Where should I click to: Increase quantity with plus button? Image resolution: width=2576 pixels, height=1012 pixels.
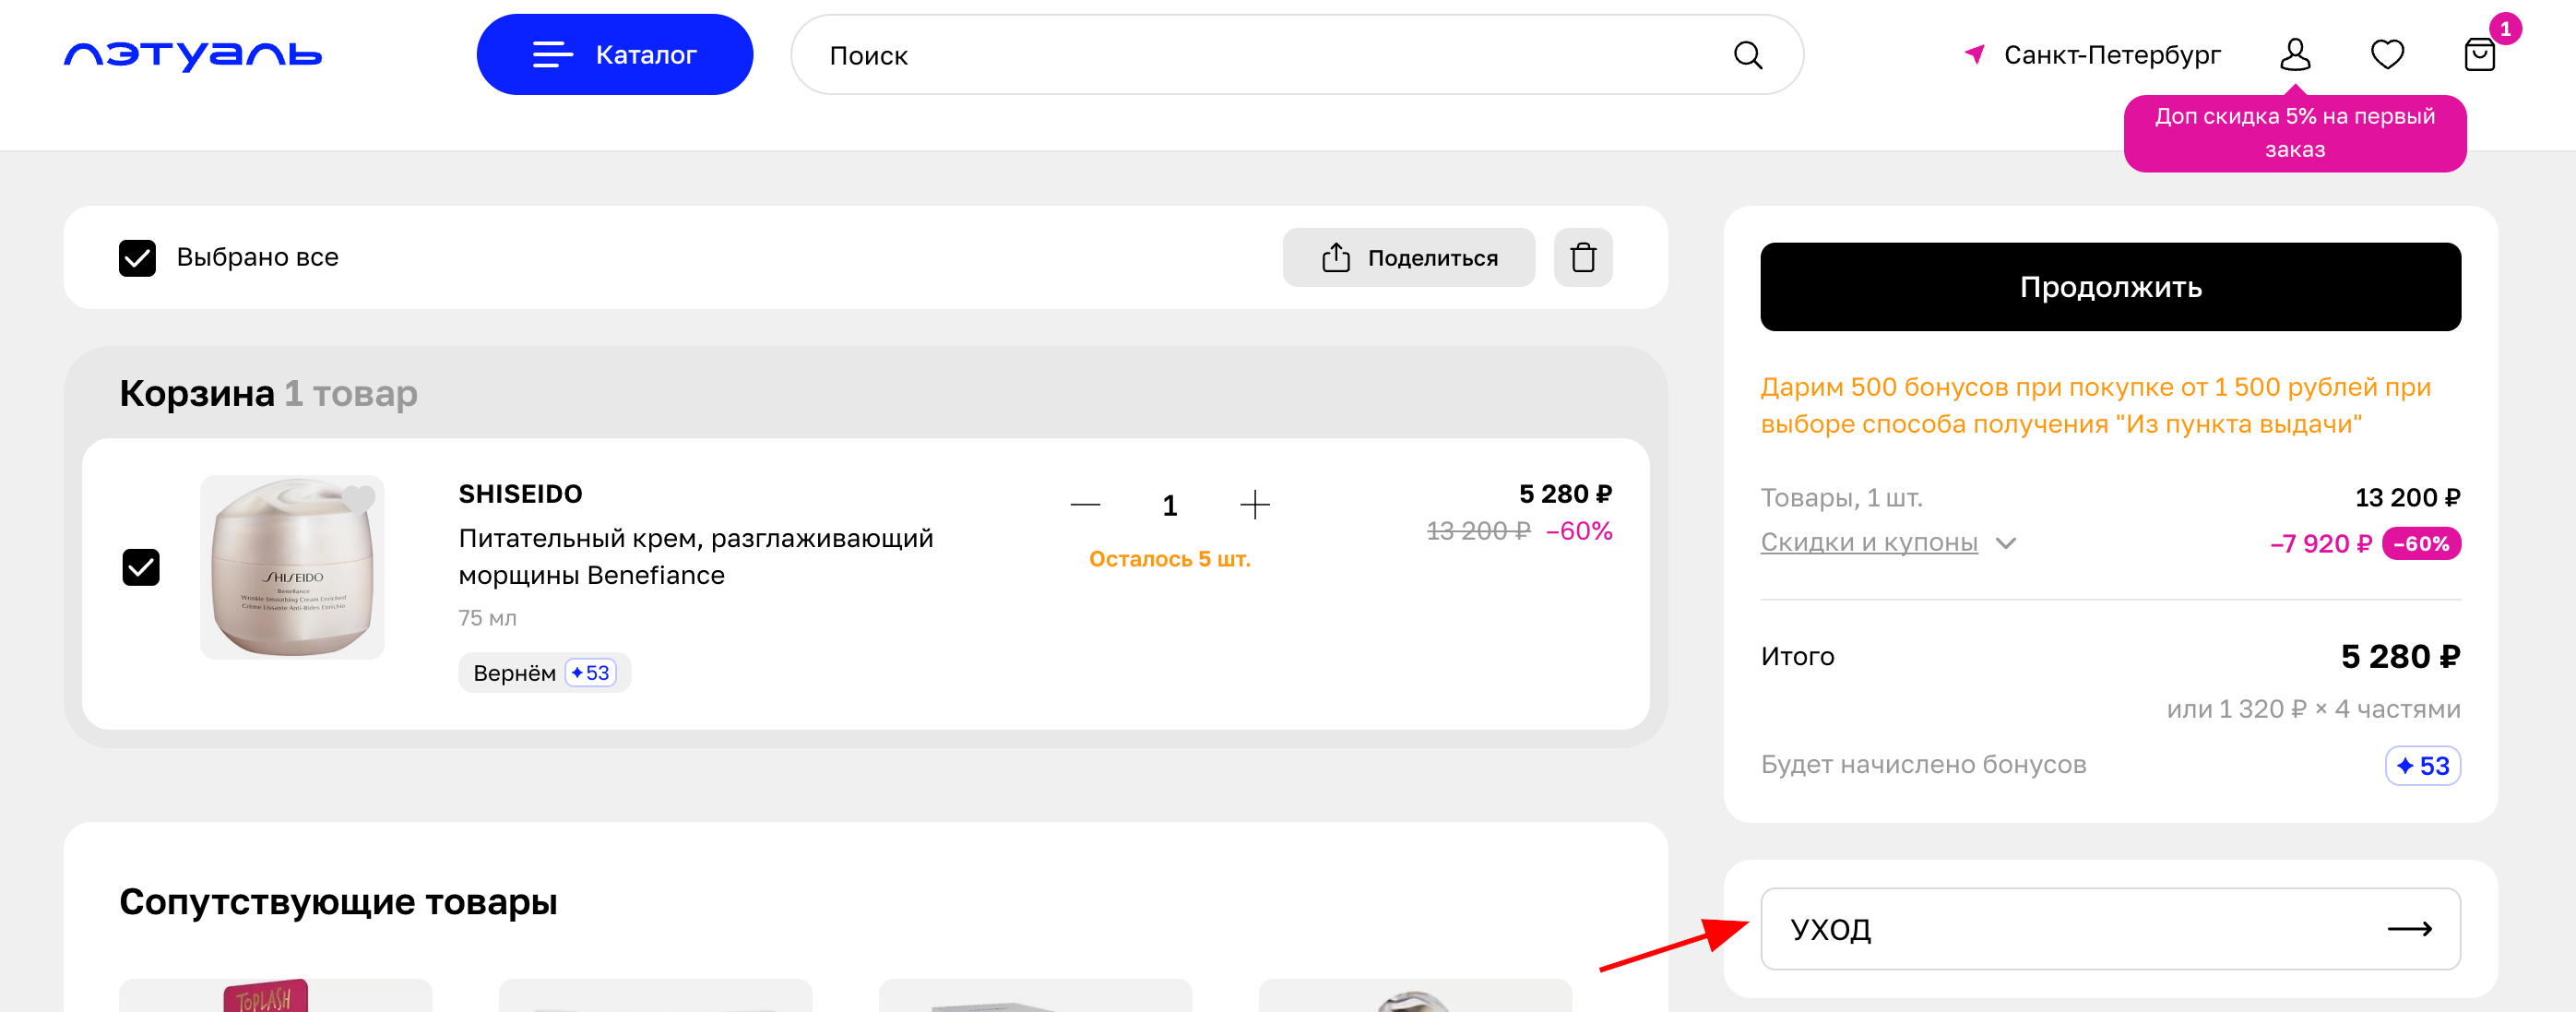[1254, 505]
